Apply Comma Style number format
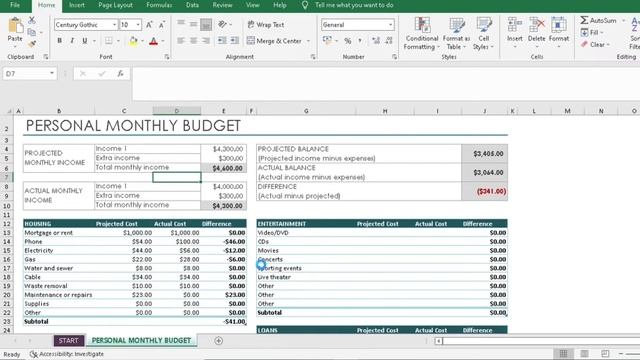 click(x=360, y=41)
